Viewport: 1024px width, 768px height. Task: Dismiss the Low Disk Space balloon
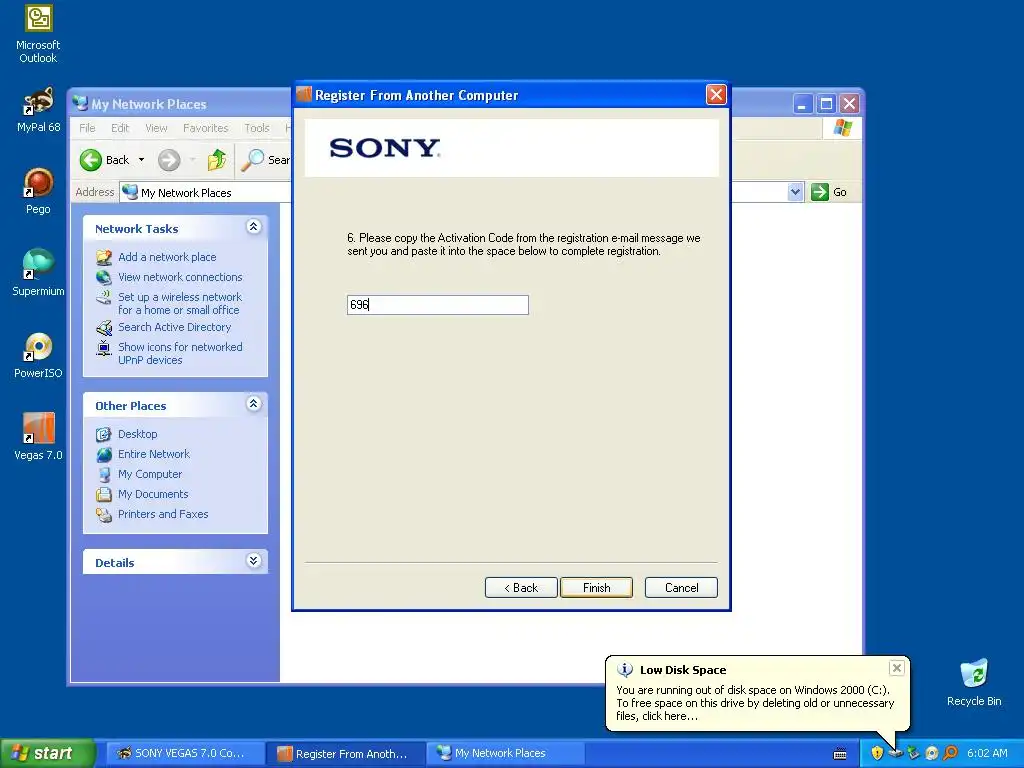[897, 667]
